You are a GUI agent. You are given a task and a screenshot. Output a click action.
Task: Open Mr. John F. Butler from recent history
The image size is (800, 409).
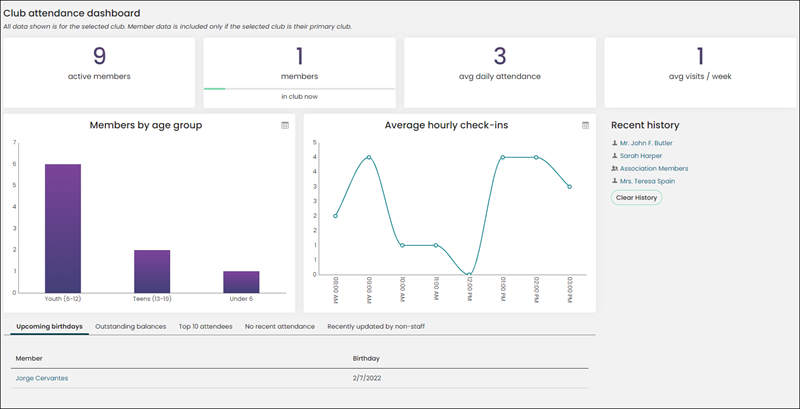(646, 143)
